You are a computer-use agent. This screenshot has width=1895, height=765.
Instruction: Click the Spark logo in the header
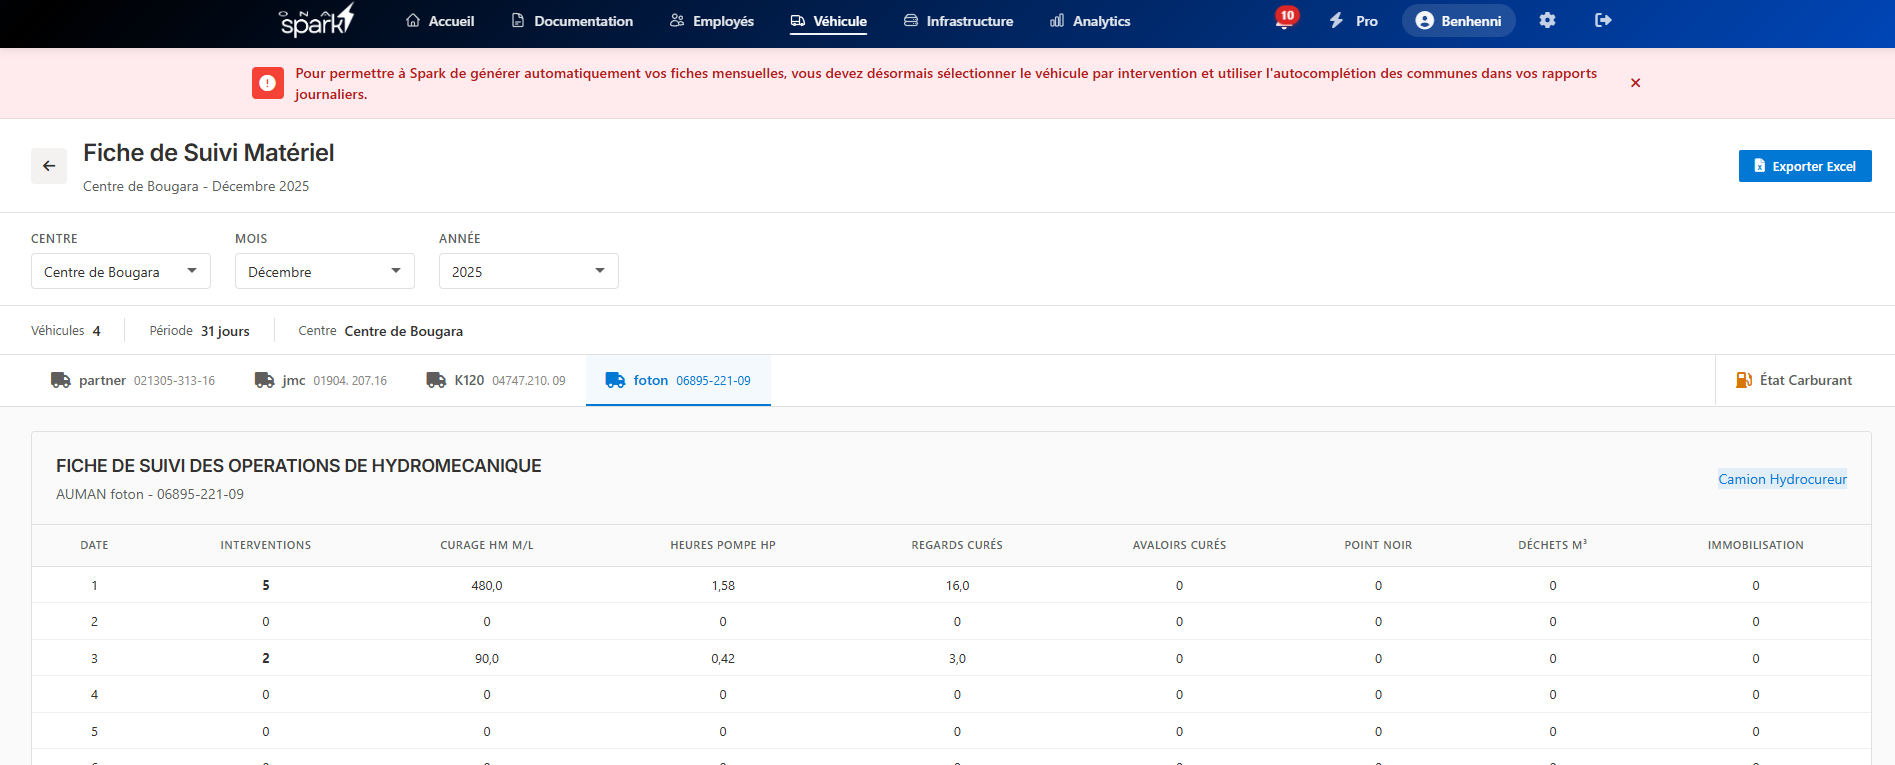pos(316,21)
